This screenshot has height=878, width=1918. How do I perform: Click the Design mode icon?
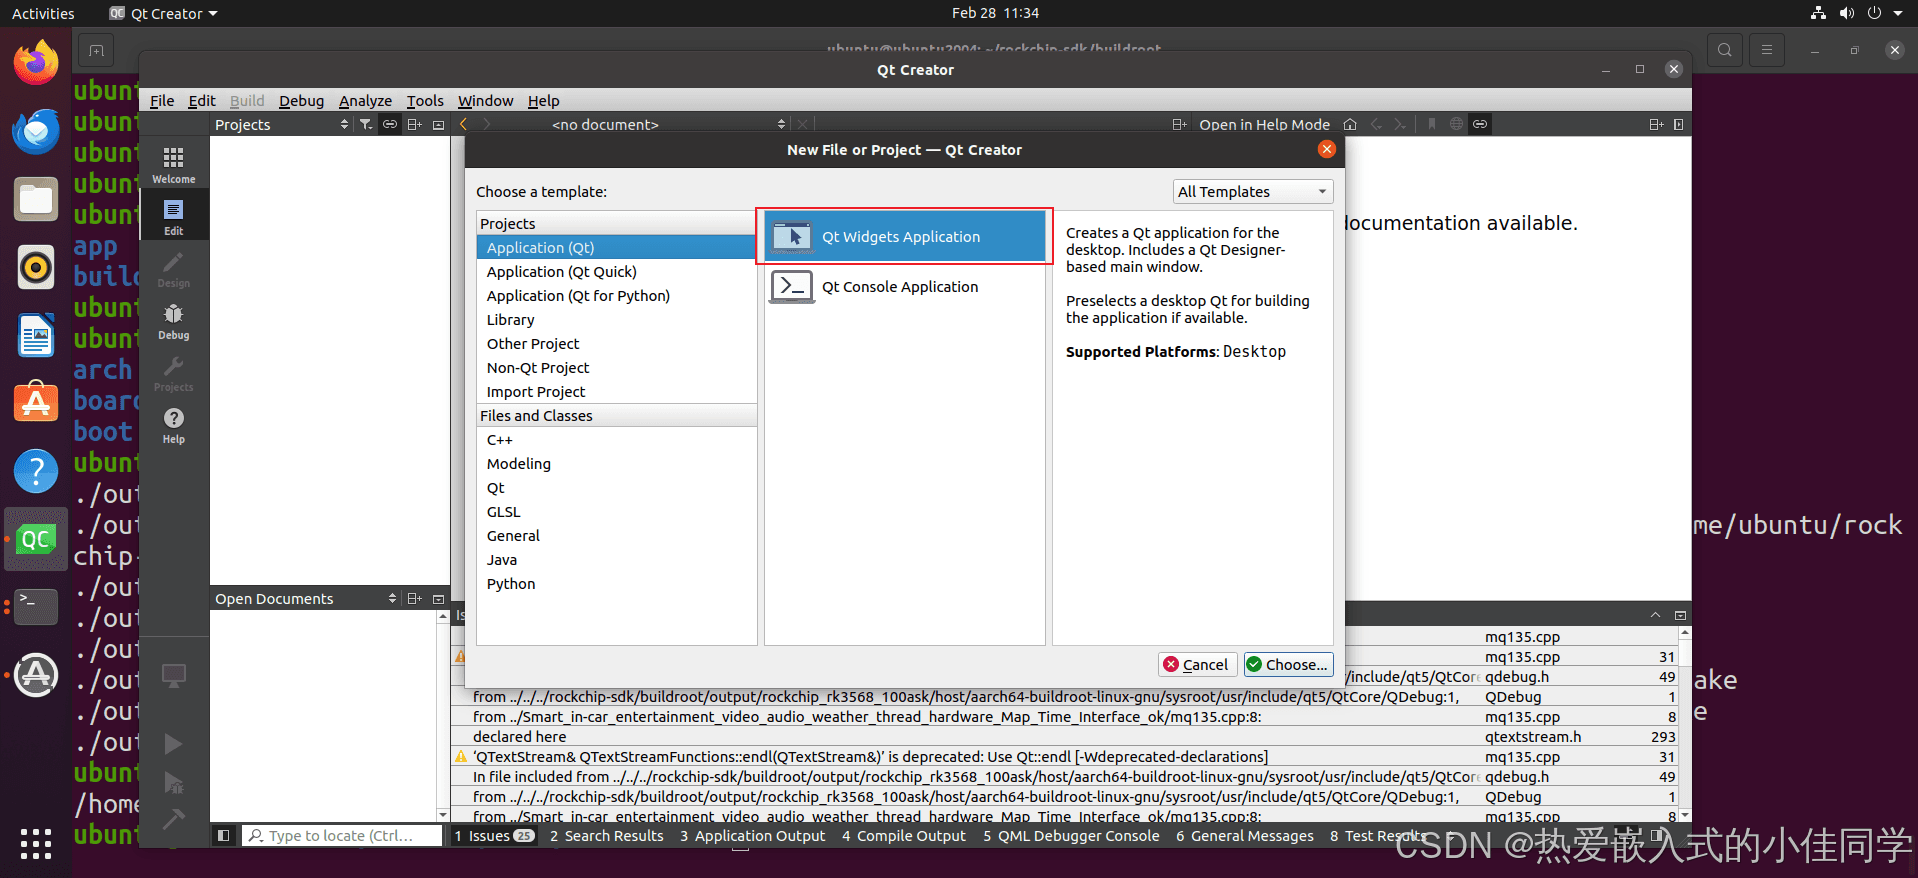click(x=174, y=269)
